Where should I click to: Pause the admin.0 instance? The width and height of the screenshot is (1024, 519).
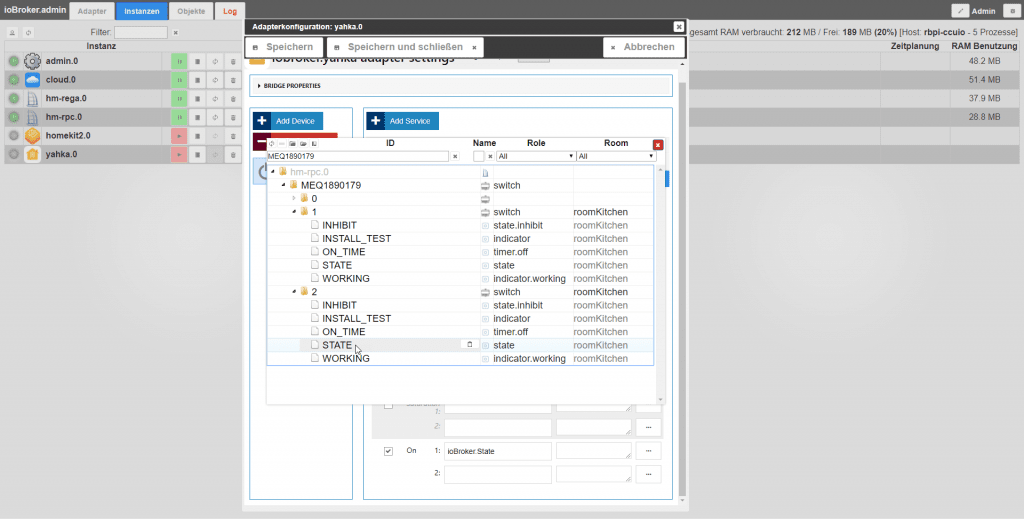pyautogui.click(x=179, y=61)
